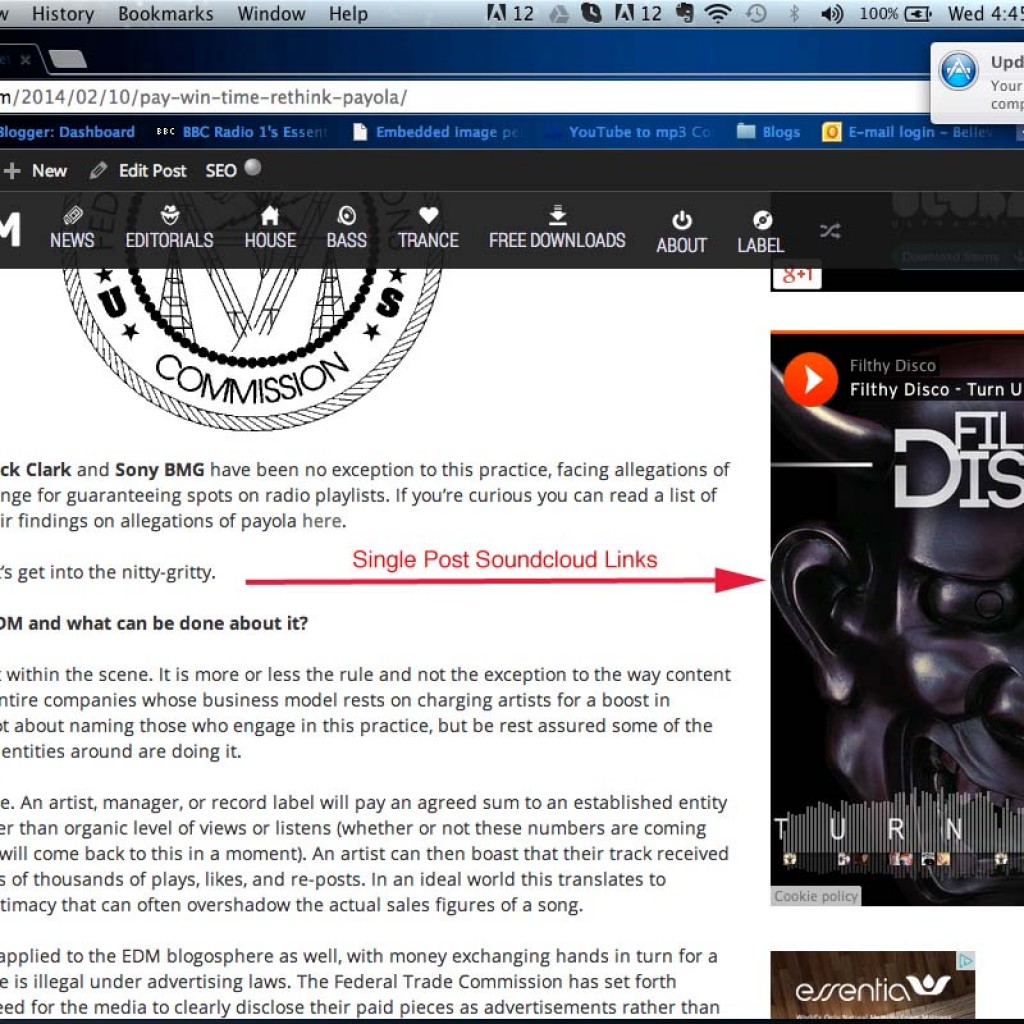Open the New content admin menu

(37, 171)
